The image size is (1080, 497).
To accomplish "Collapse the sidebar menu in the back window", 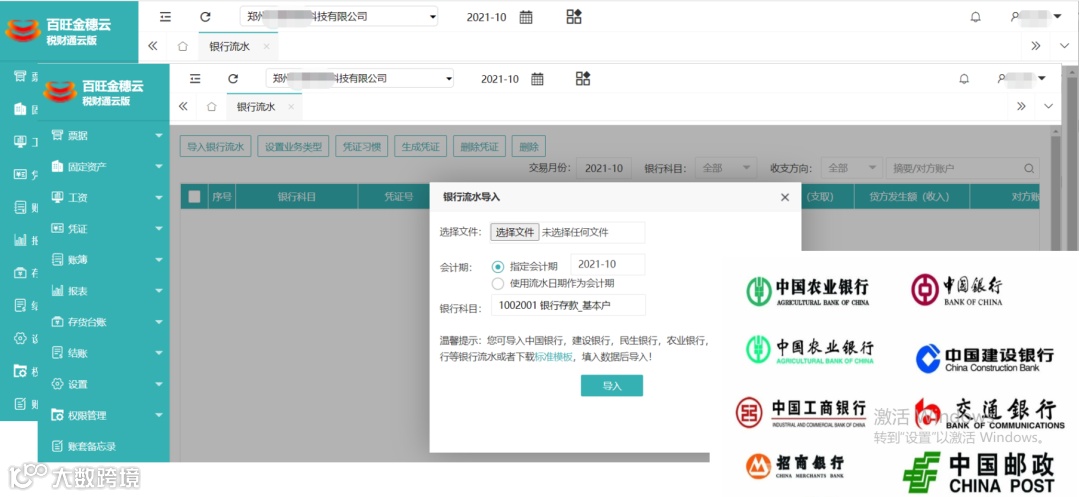I will (165, 17).
